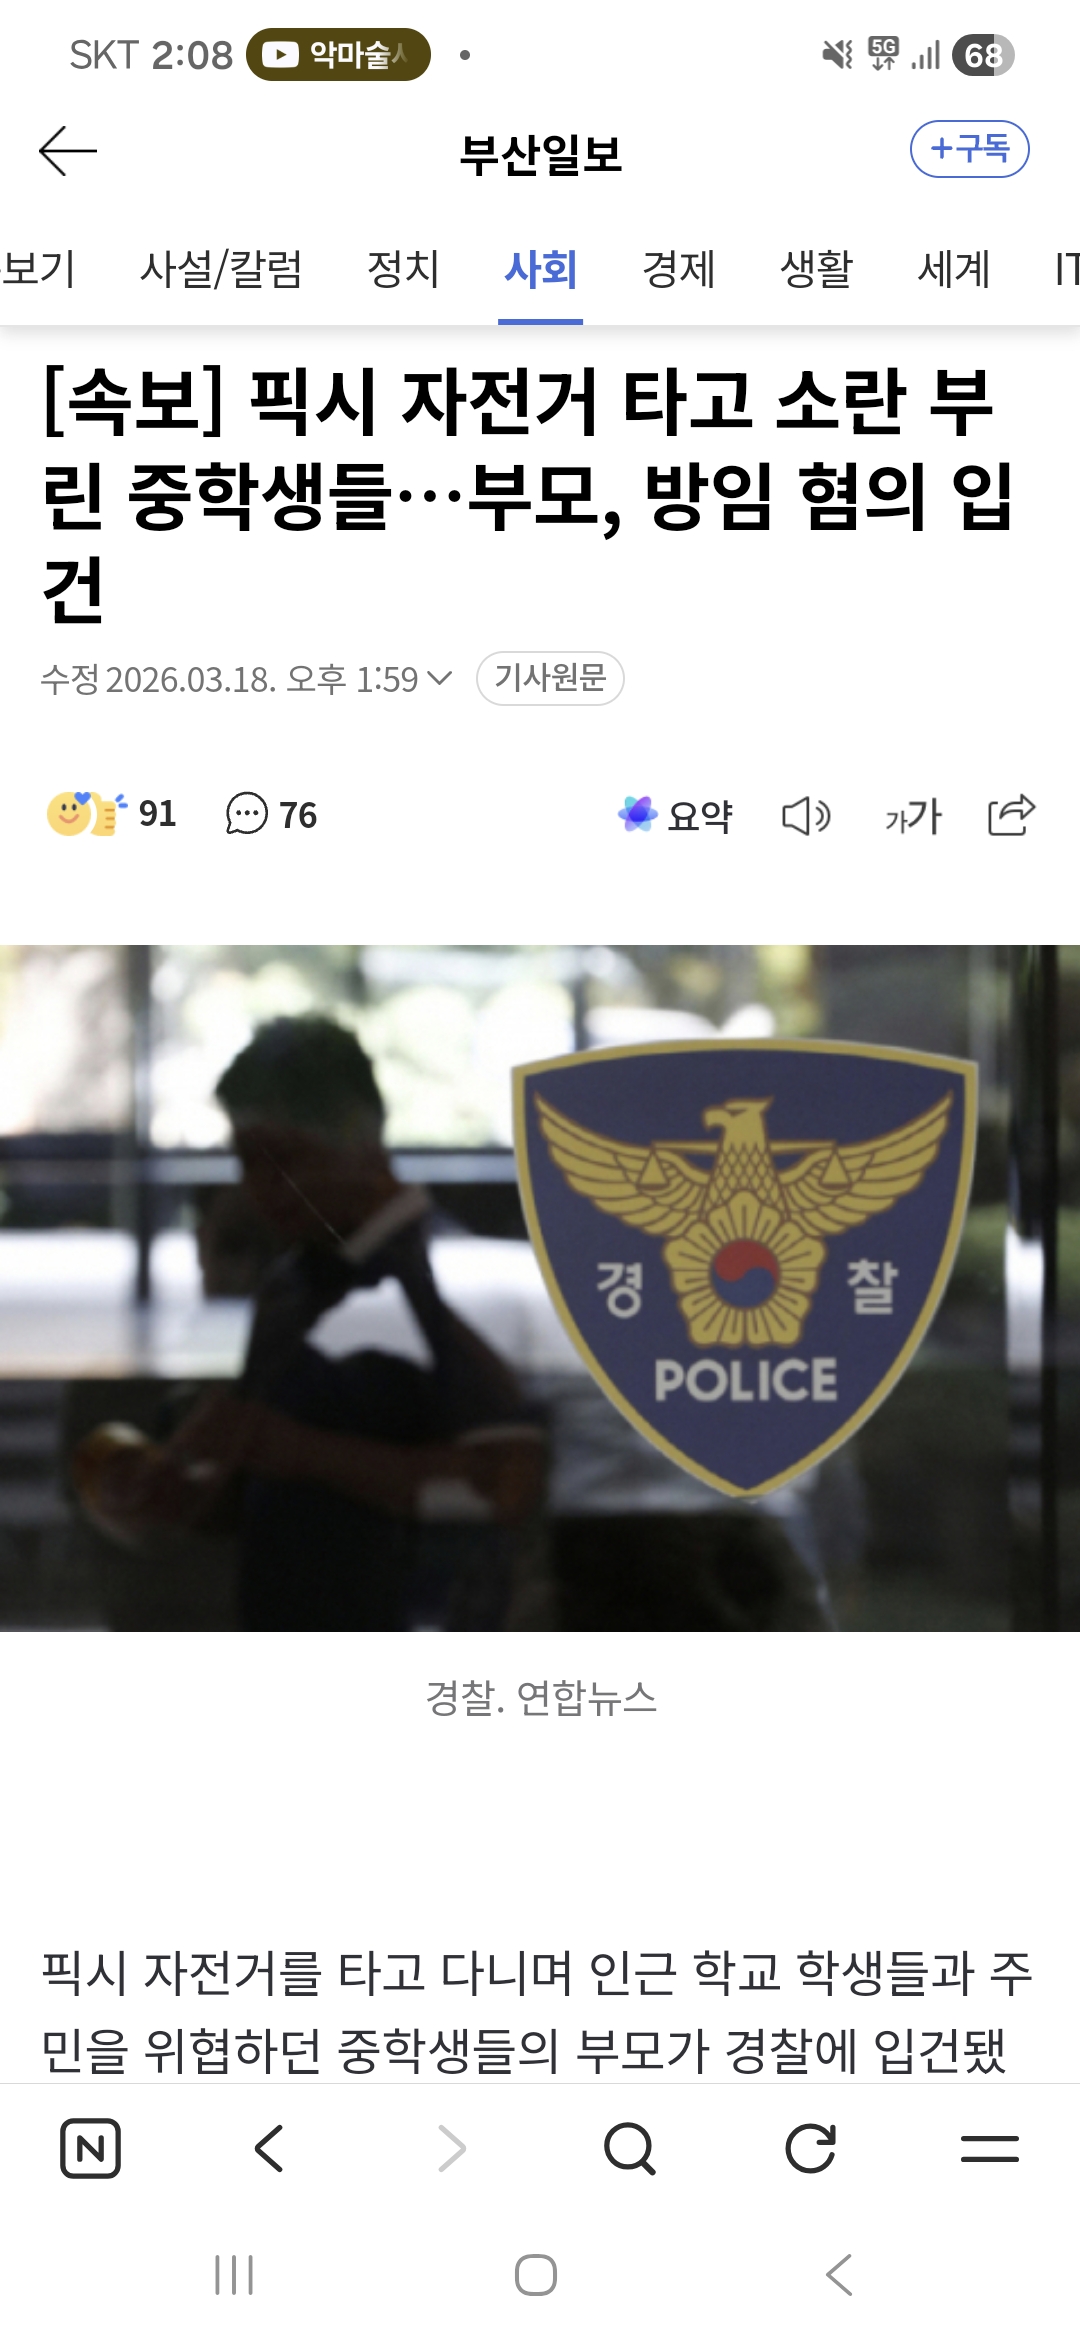Open the bottom hamburger menu
The height and width of the screenshot is (2340, 1080).
click(990, 2148)
